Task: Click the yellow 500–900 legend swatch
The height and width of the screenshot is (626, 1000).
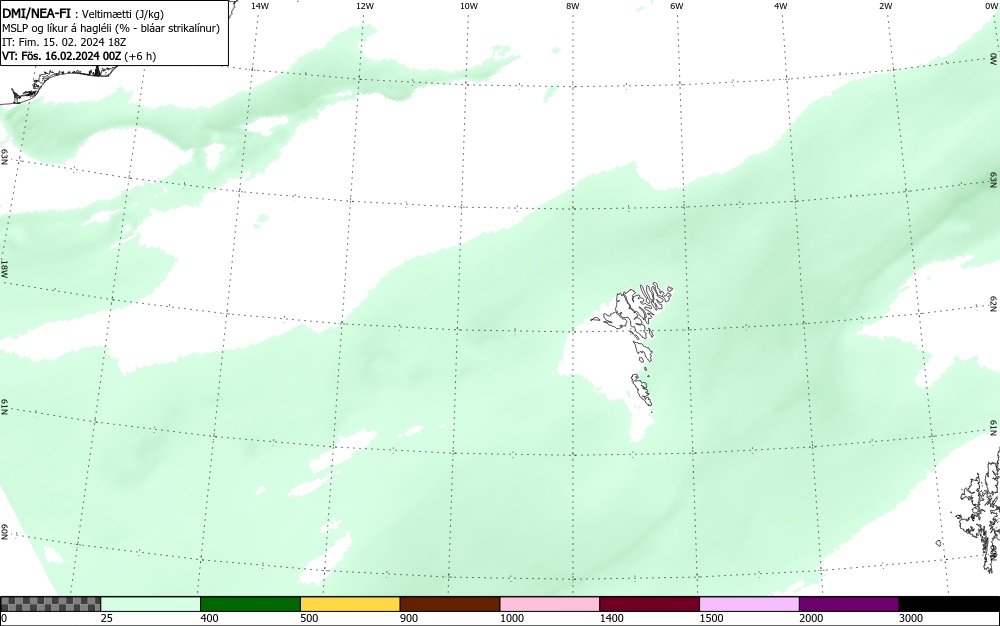Action: click(350, 604)
